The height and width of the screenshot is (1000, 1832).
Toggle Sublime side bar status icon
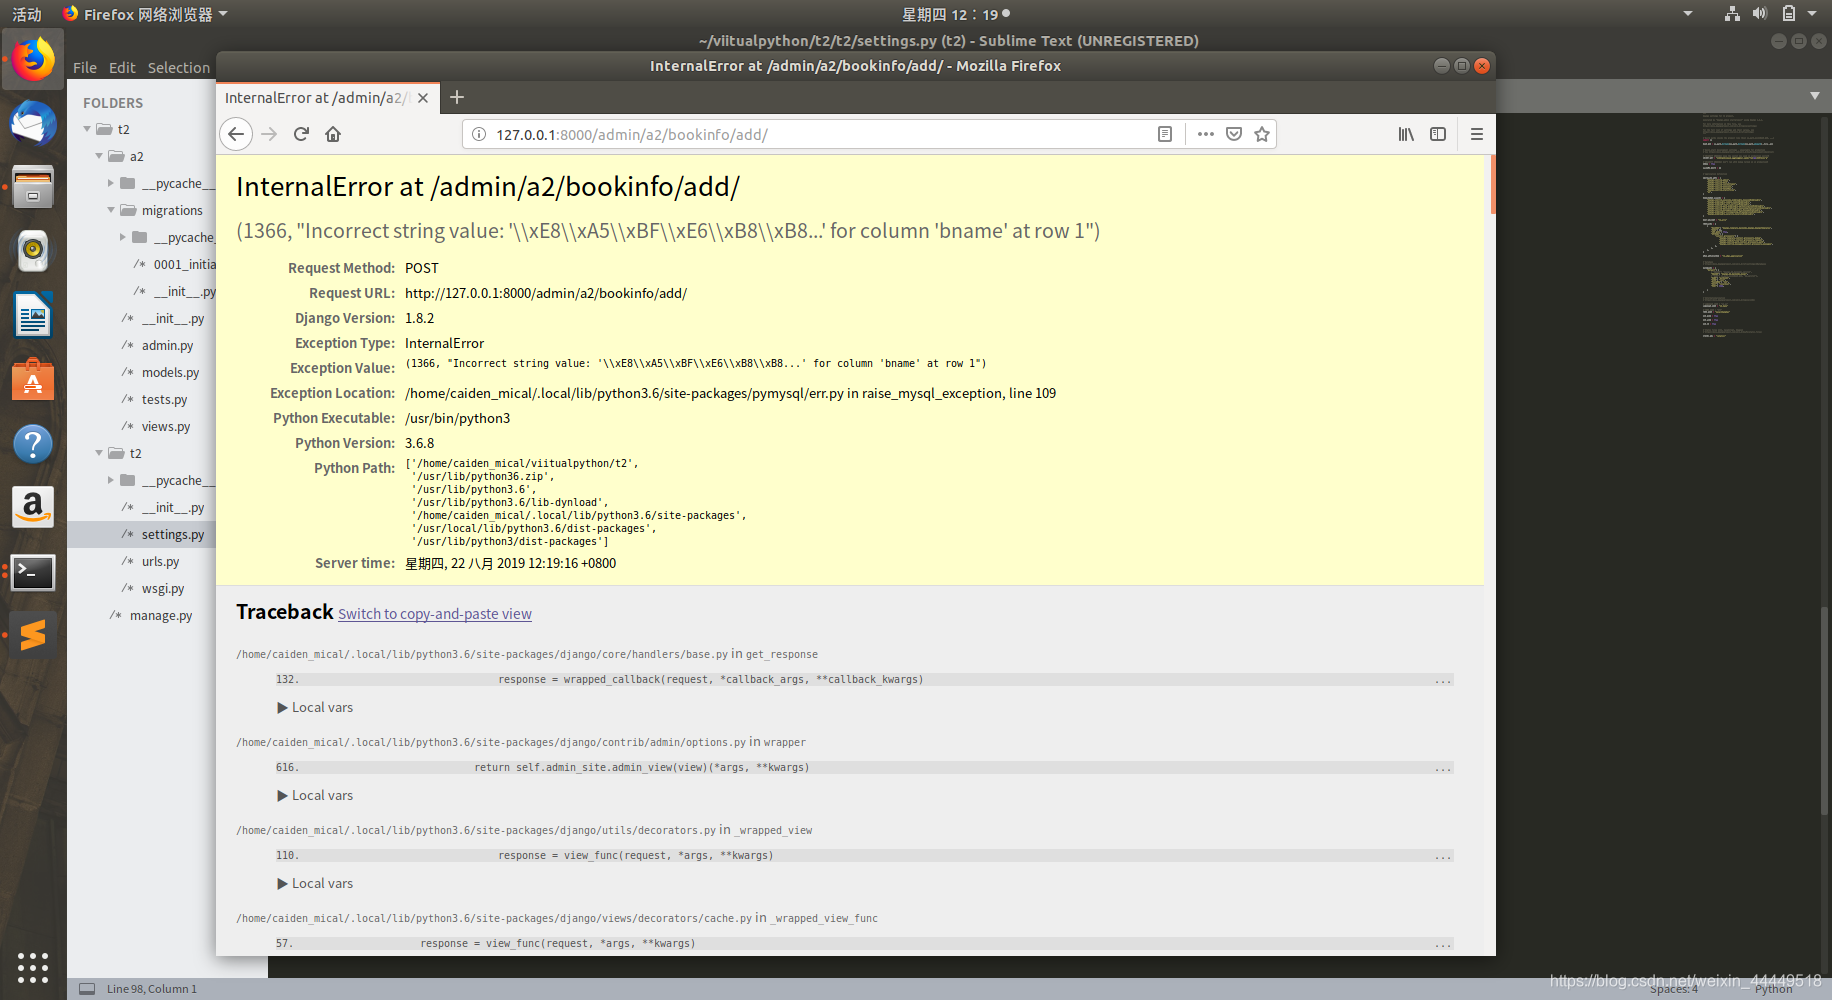point(87,989)
